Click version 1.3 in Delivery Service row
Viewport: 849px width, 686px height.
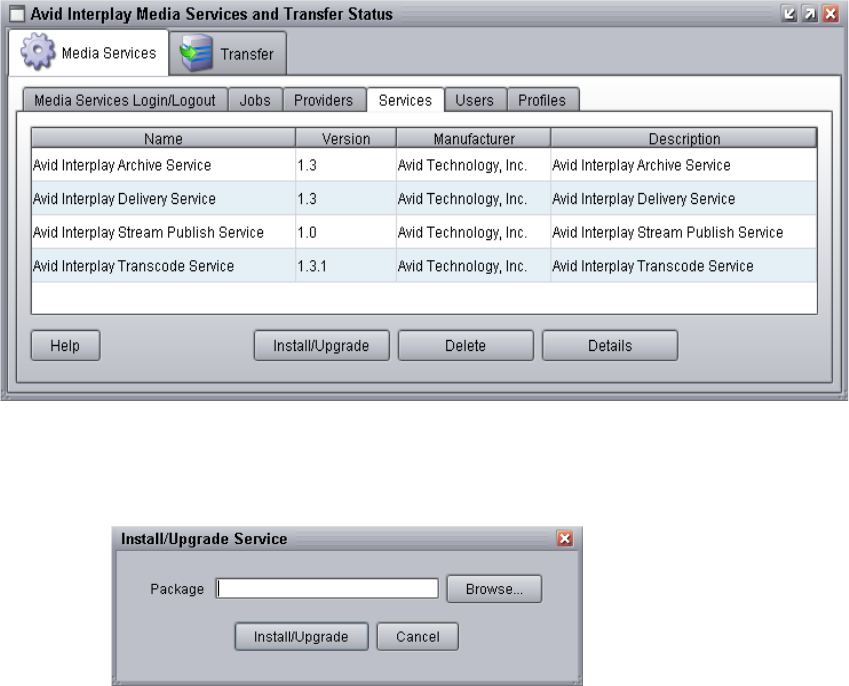346,199
